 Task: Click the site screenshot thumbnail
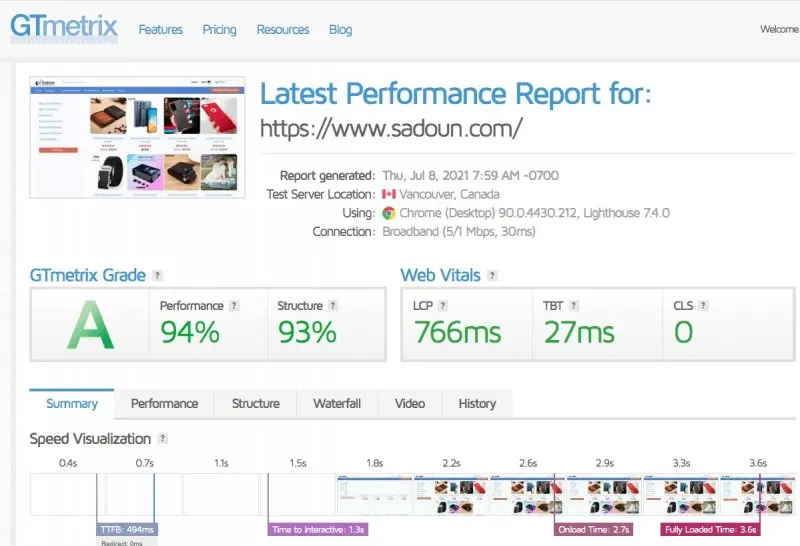pos(137,137)
